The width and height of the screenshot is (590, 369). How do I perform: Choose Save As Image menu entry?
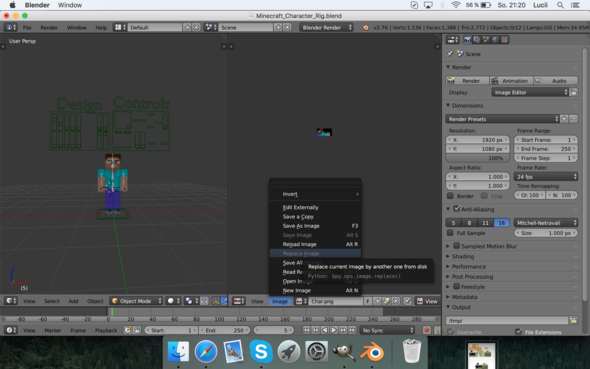(315, 226)
